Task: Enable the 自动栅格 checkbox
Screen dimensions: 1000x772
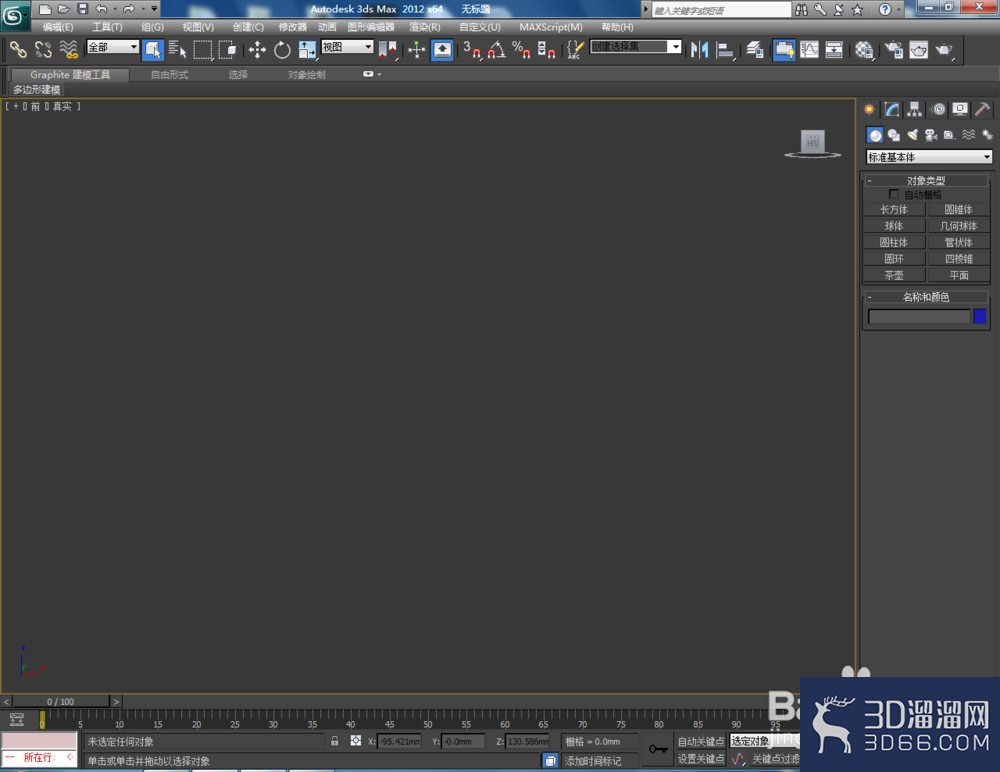Action: coord(893,194)
